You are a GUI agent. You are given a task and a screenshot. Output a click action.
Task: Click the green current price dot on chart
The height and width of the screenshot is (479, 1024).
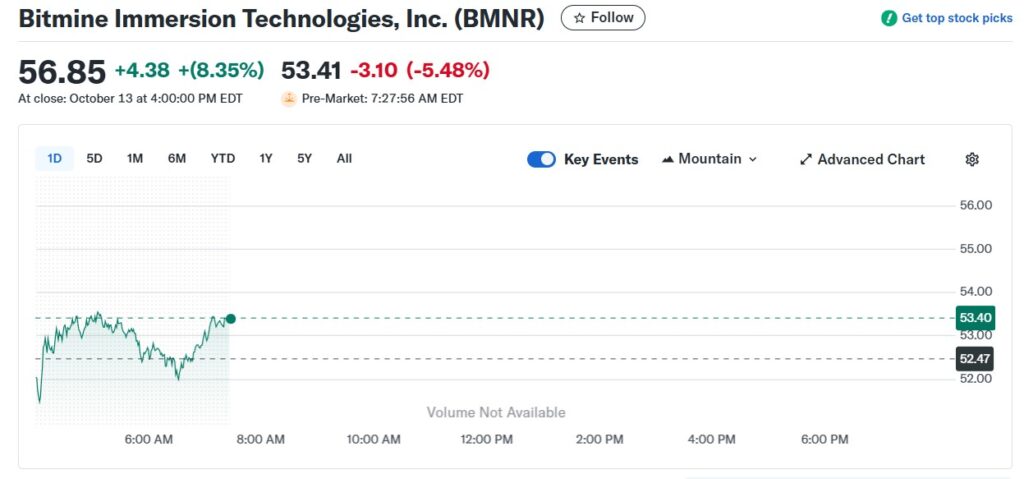point(230,319)
